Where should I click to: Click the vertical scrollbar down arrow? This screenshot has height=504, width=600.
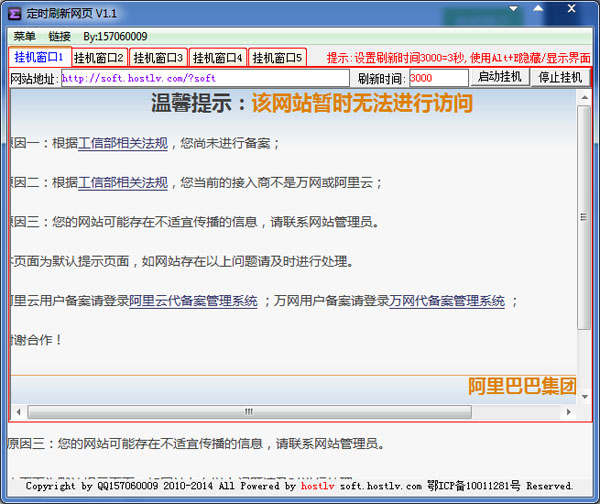[x=583, y=396]
